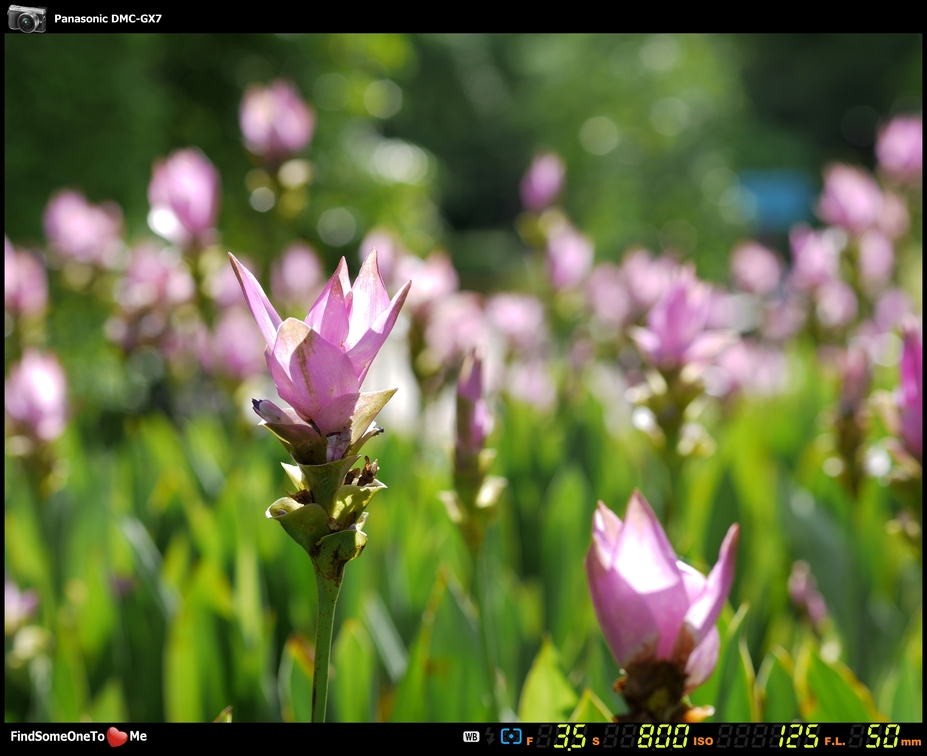This screenshot has height=756, width=927.
Task: Click the focal length value 50
Action: point(882,736)
